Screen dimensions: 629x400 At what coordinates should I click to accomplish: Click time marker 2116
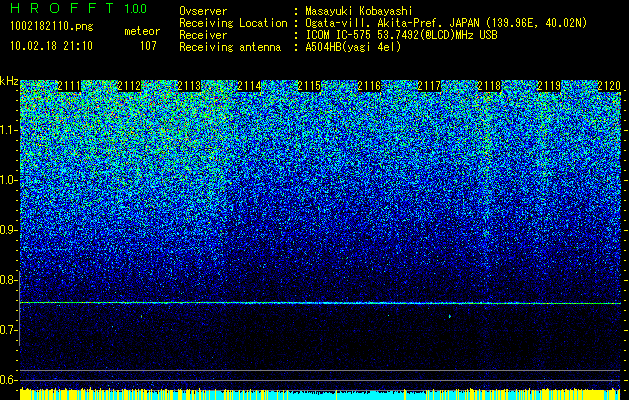[369, 86]
